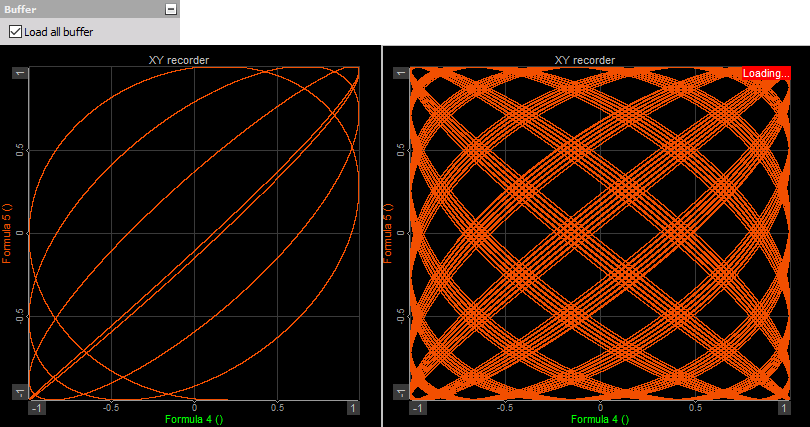Screen dimensions: 810x427
Task: Click the left graph's XY recorder title
Action: tap(179, 60)
